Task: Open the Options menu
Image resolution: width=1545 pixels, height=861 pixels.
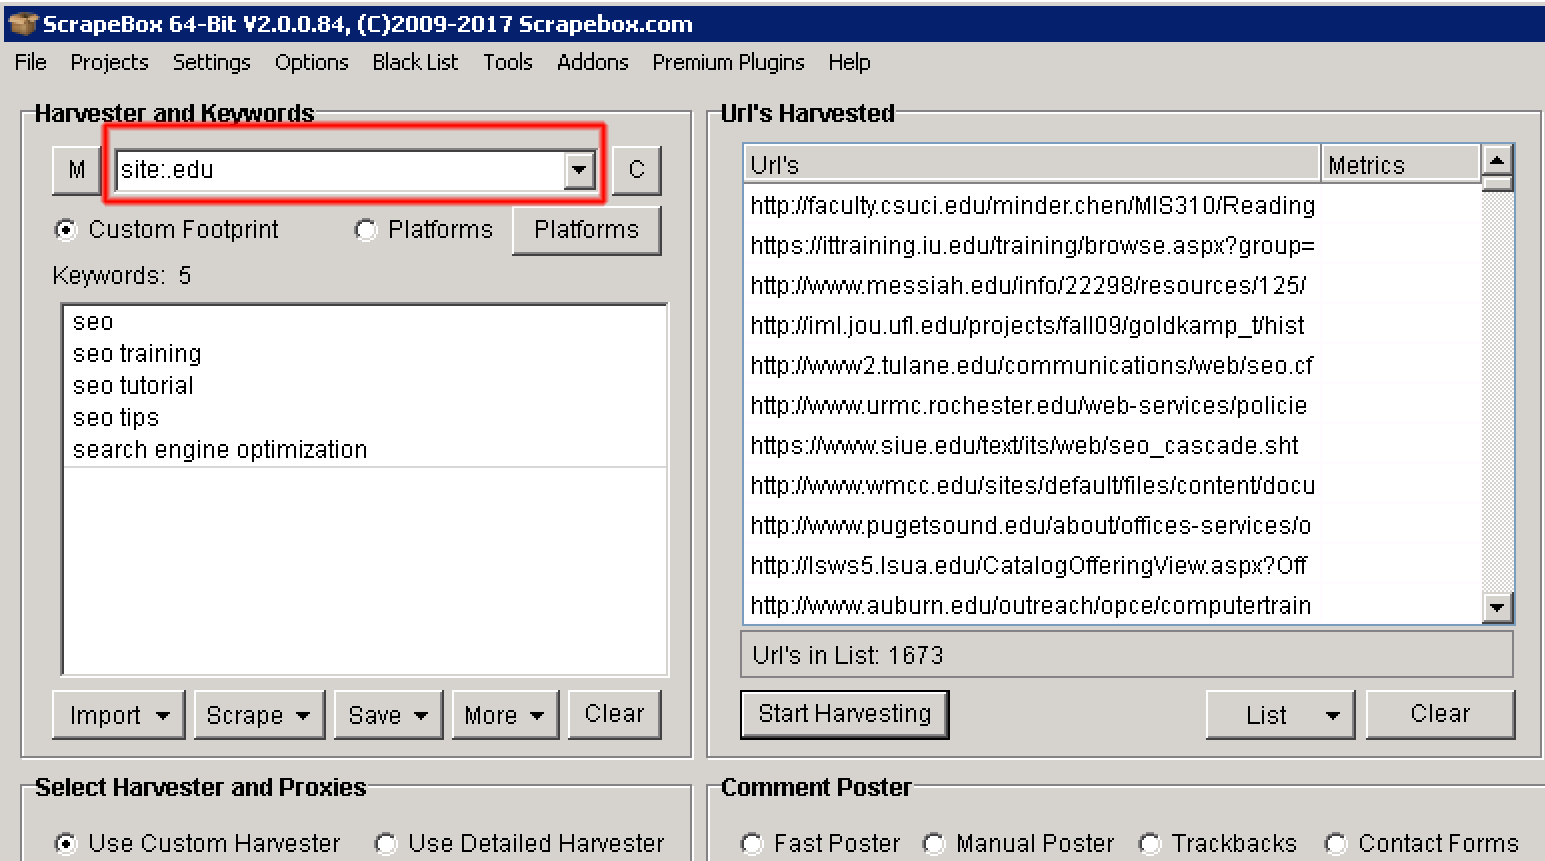Action: tap(312, 62)
